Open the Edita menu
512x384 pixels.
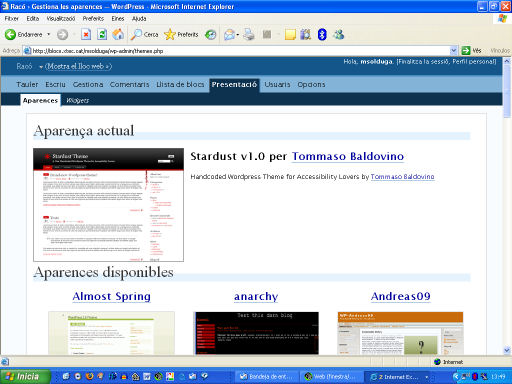pos(33,19)
